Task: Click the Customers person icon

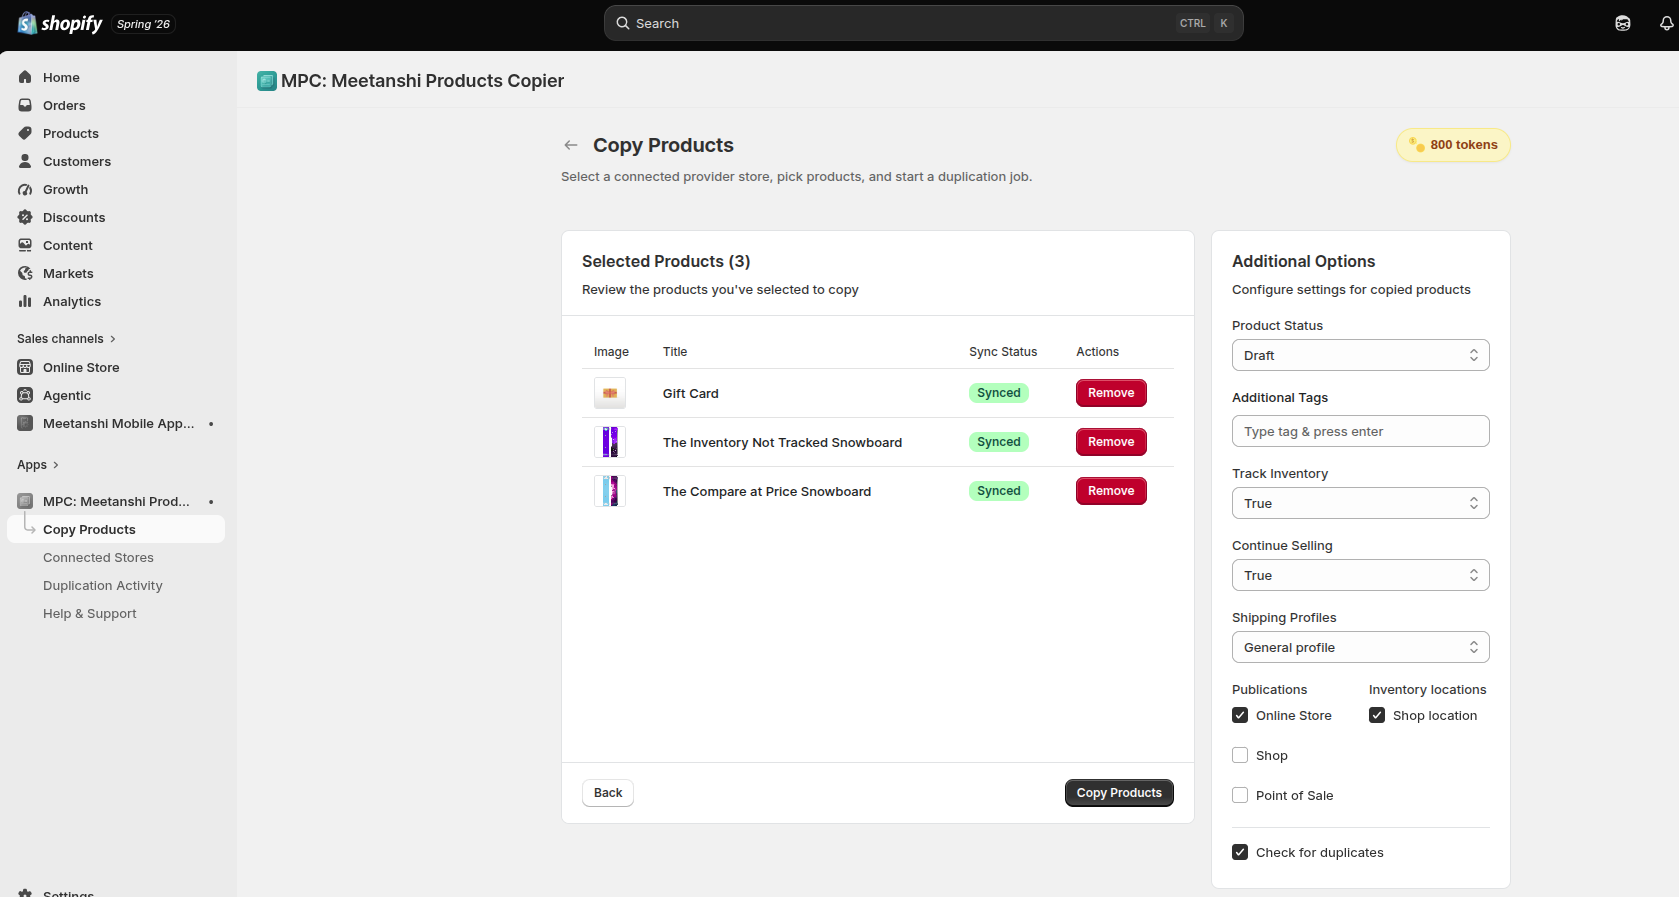Action: coord(25,161)
